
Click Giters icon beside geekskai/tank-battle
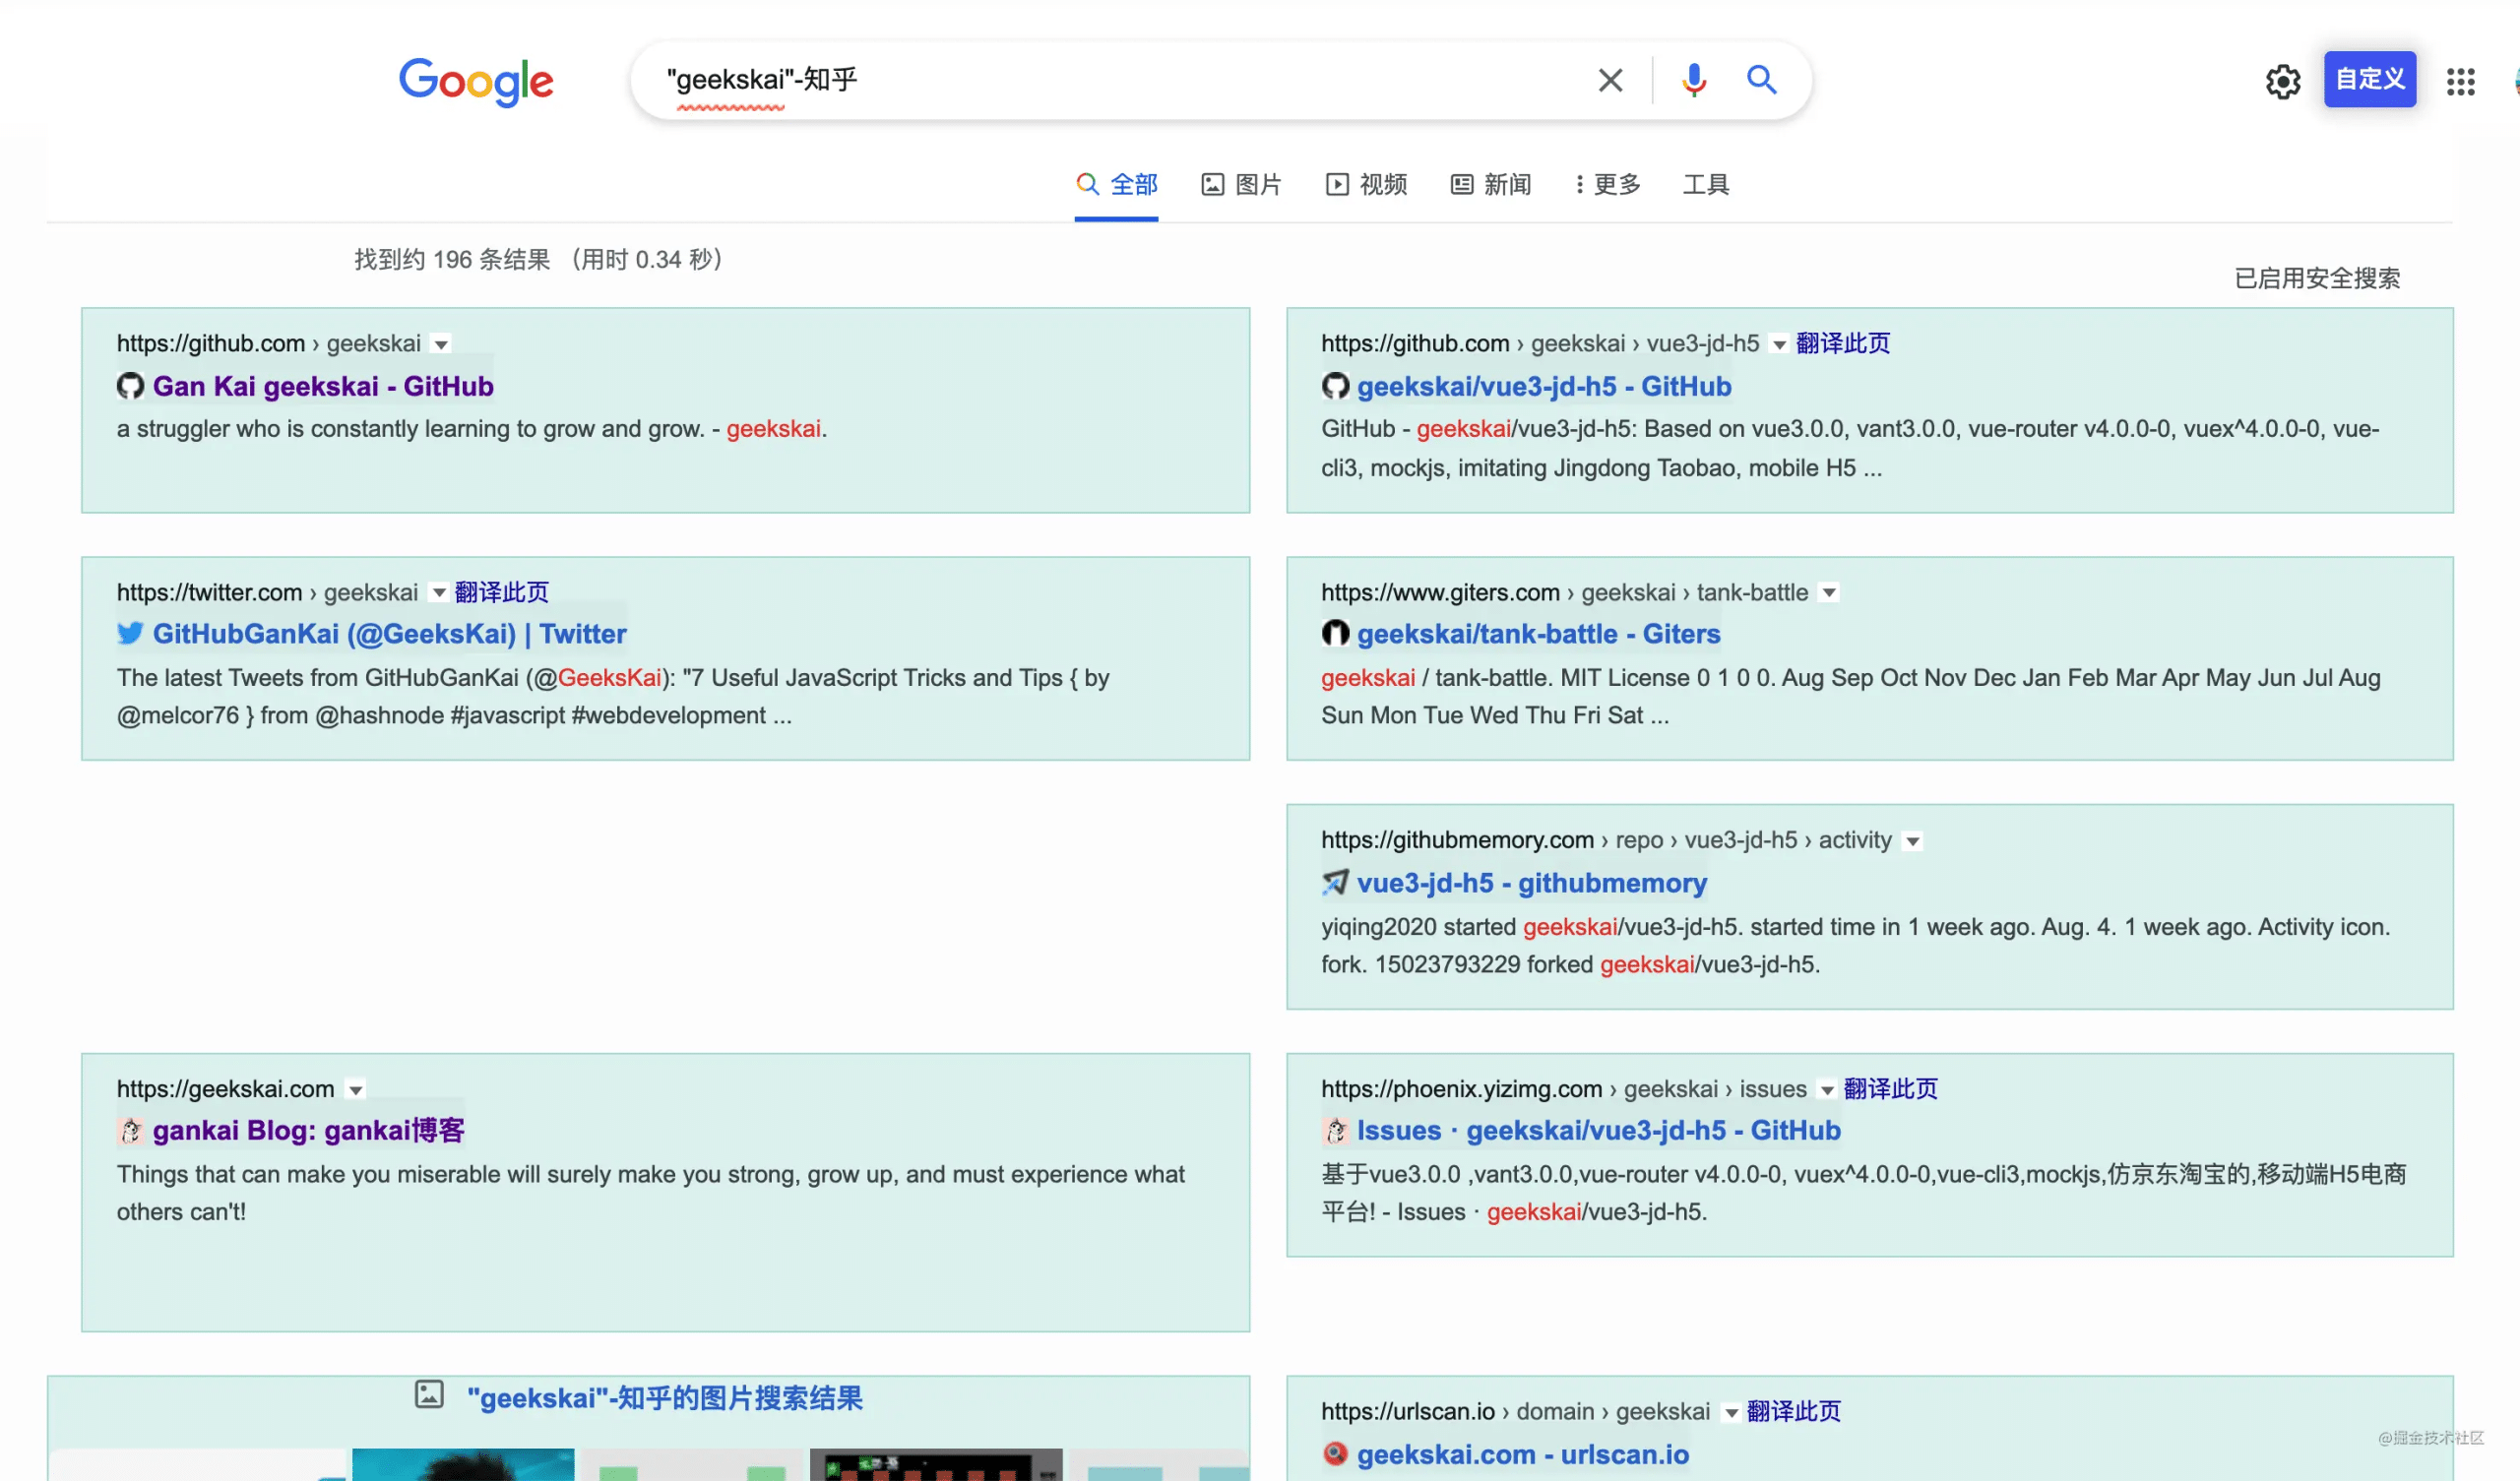click(1335, 633)
